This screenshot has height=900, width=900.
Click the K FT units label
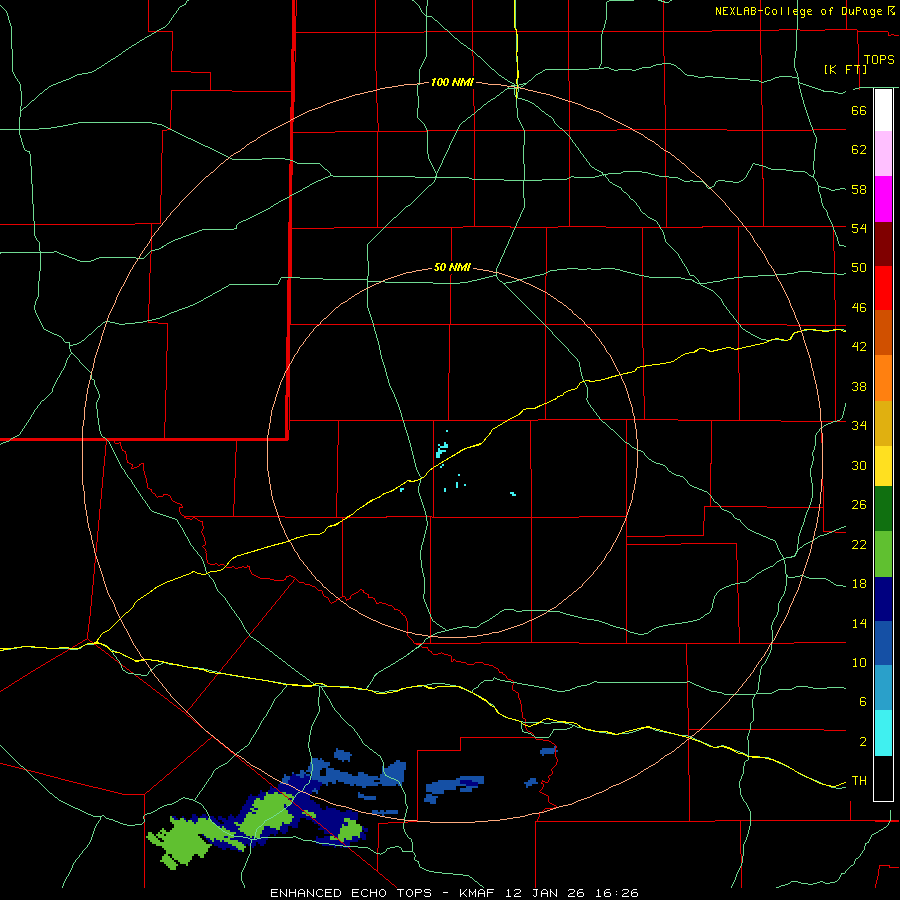(845, 69)
